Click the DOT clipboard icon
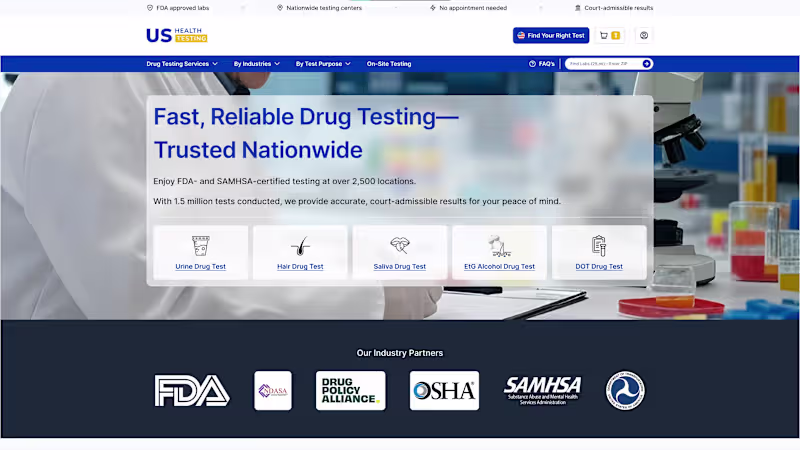The image size is (800, 450). point(599,245)
